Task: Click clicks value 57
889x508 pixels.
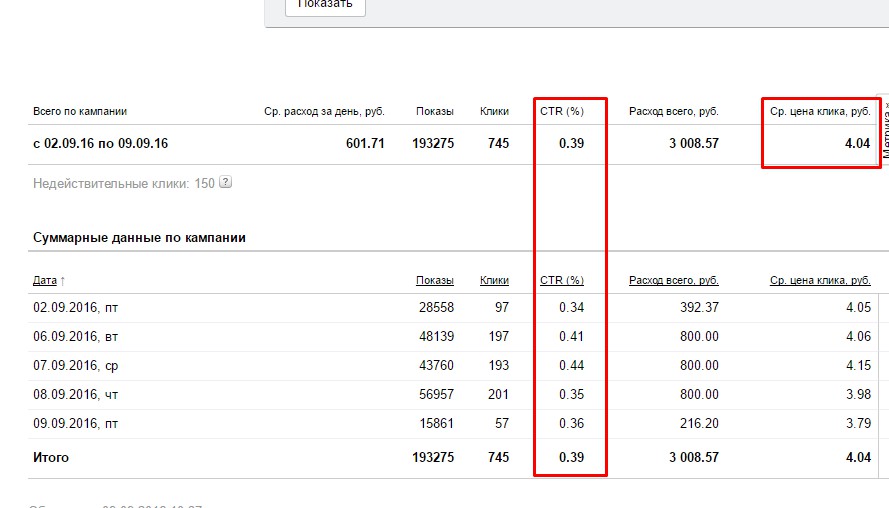Action: pyautogui.click(x=502, y=424)
